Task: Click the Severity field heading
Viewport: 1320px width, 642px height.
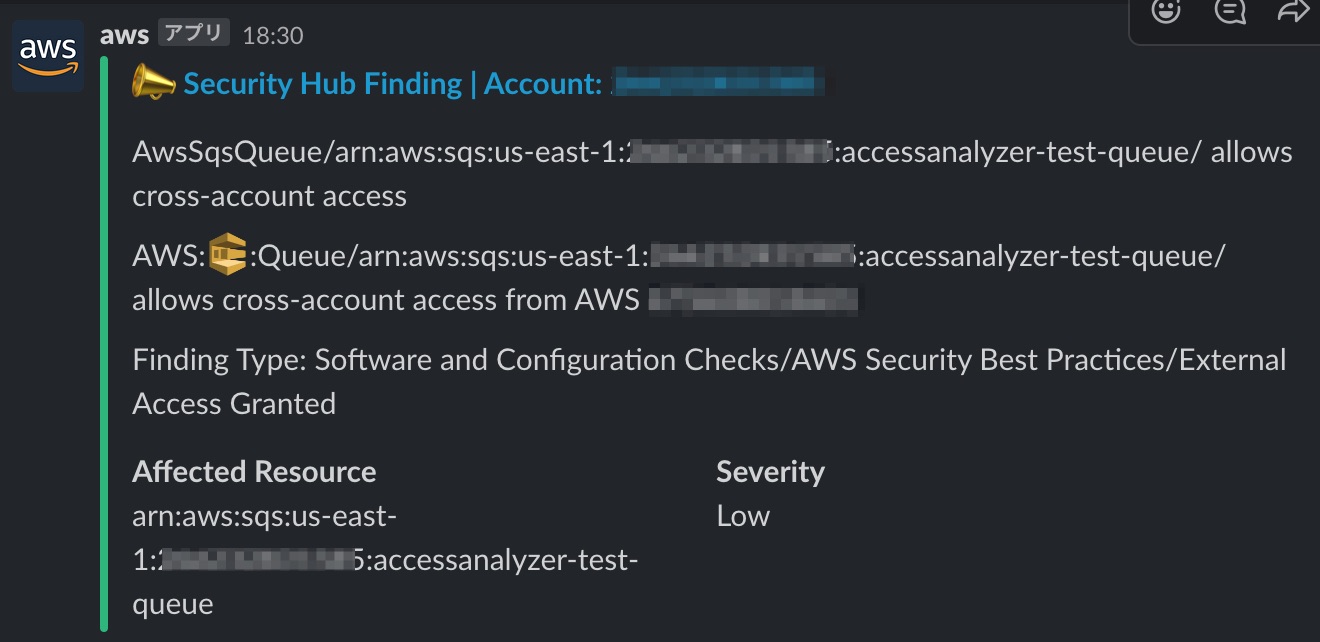Action: [770, 472]
